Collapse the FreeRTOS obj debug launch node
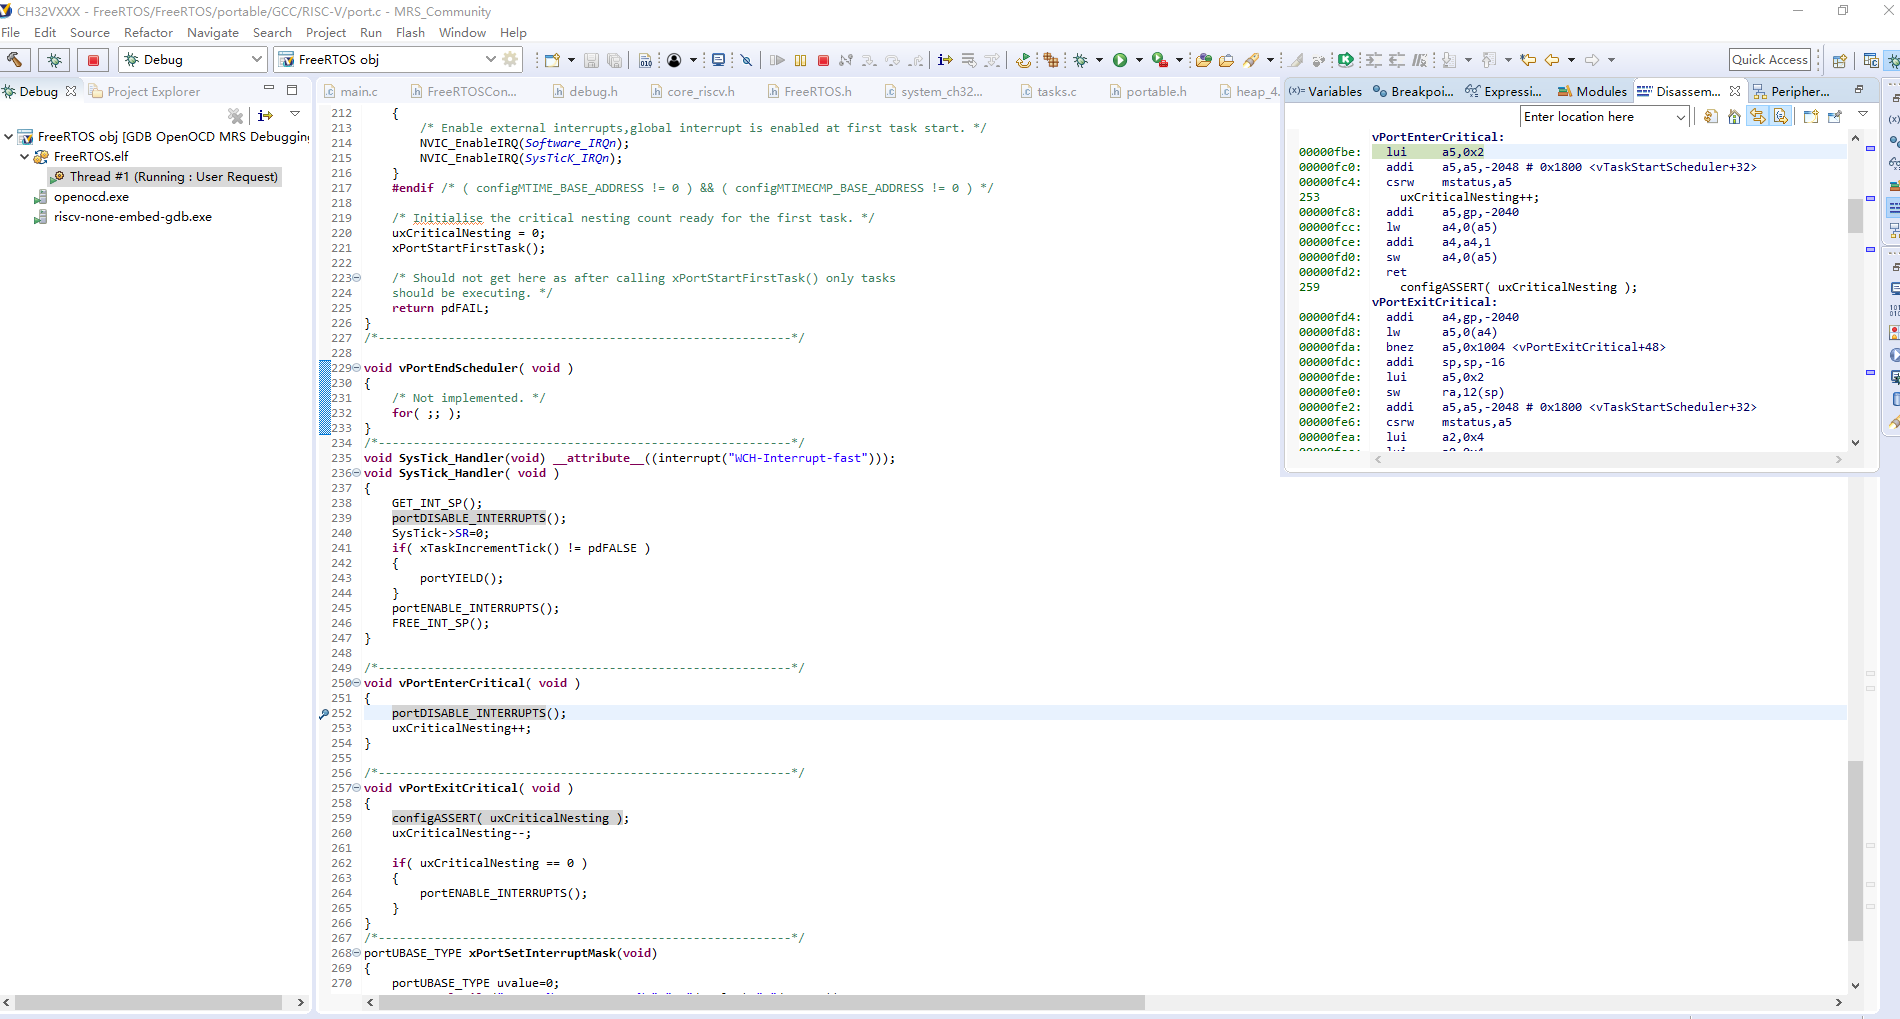 tap(9, 136)
